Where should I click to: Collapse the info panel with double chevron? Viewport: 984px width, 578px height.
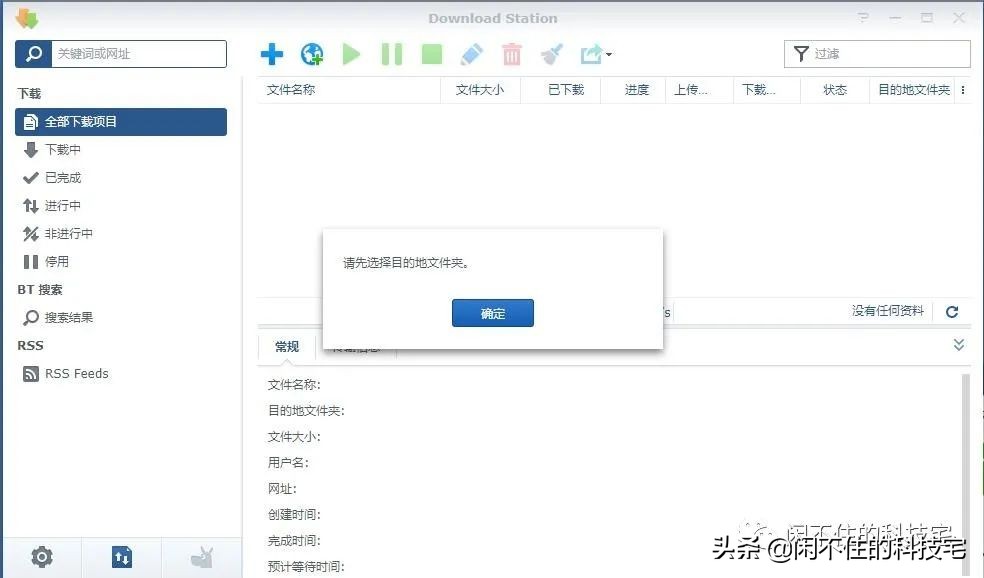click(958, 344)
